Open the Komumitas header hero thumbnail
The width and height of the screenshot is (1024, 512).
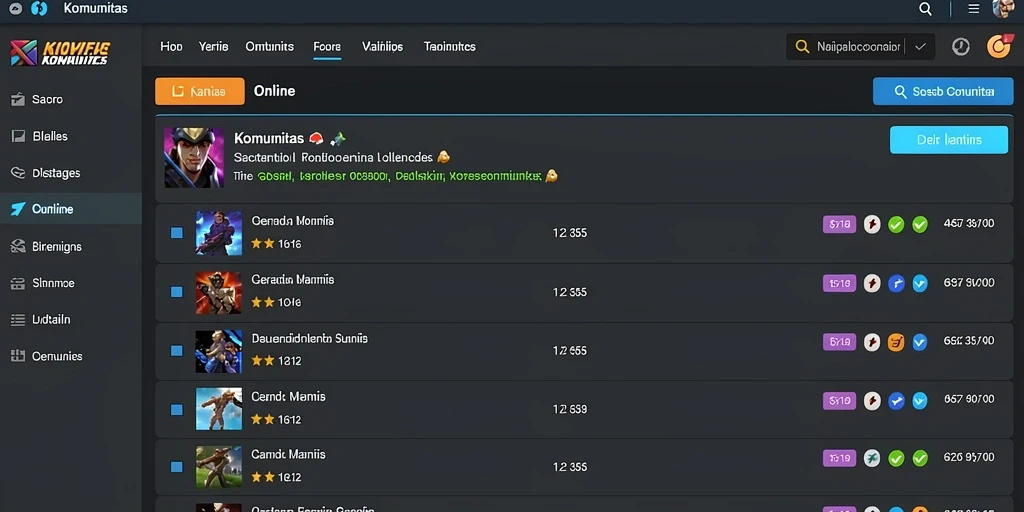(x=194, y=158)
